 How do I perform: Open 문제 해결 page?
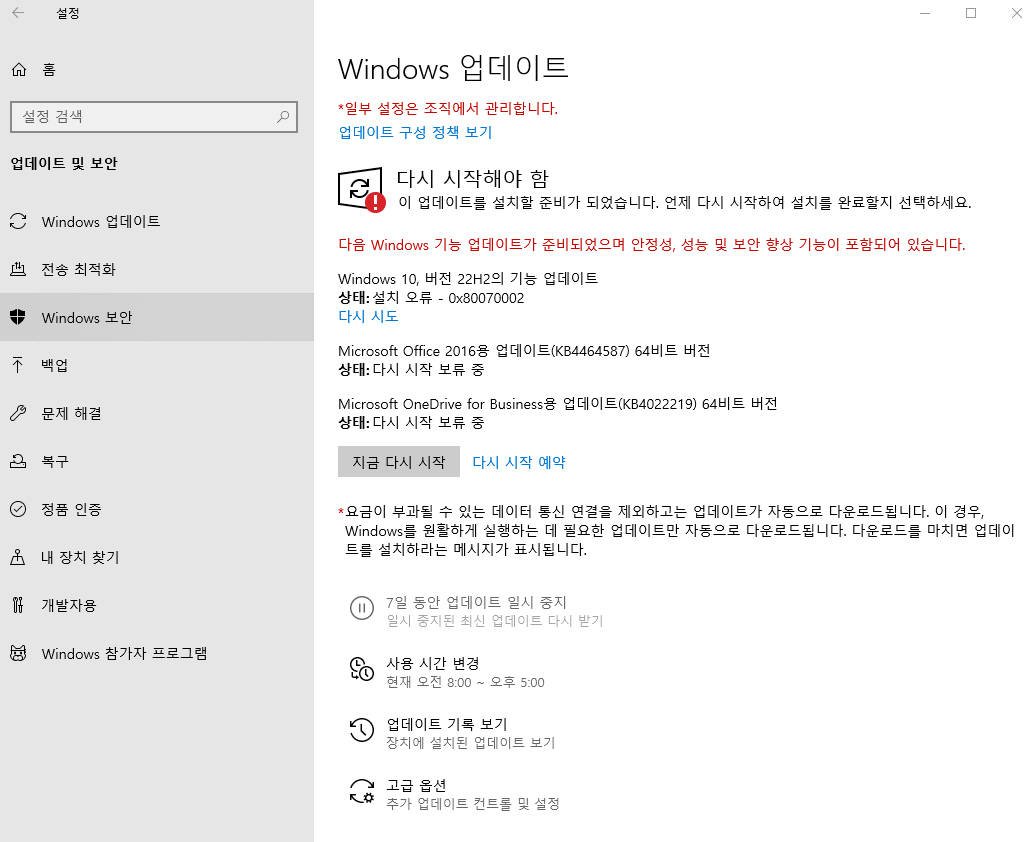(156, 413)
